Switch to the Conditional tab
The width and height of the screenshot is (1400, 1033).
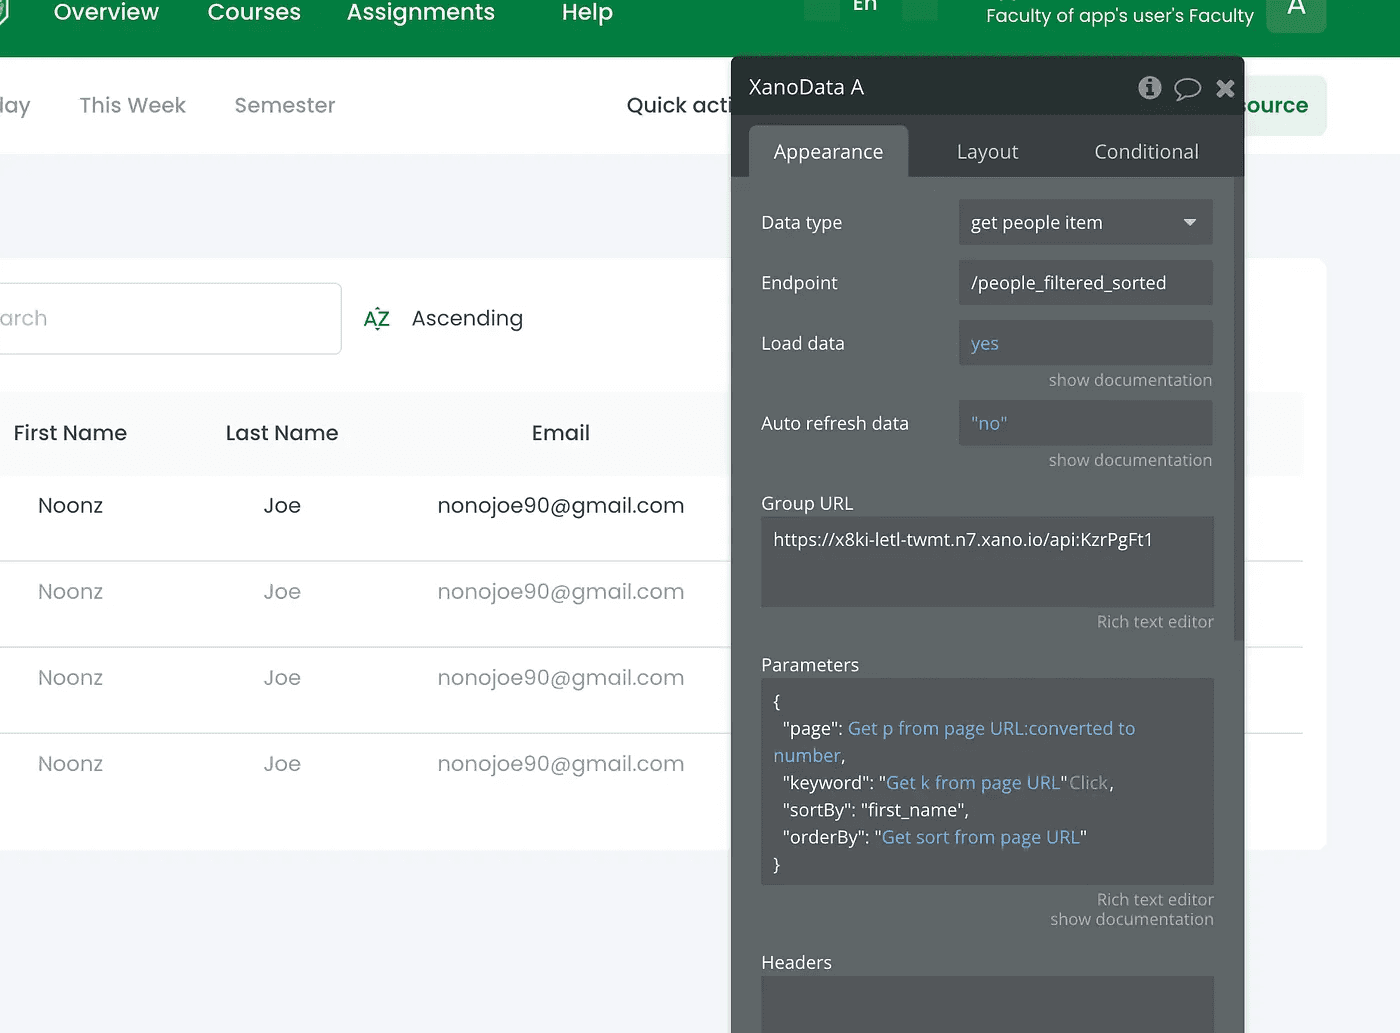pyautogui.click(x=1146, y=152)
